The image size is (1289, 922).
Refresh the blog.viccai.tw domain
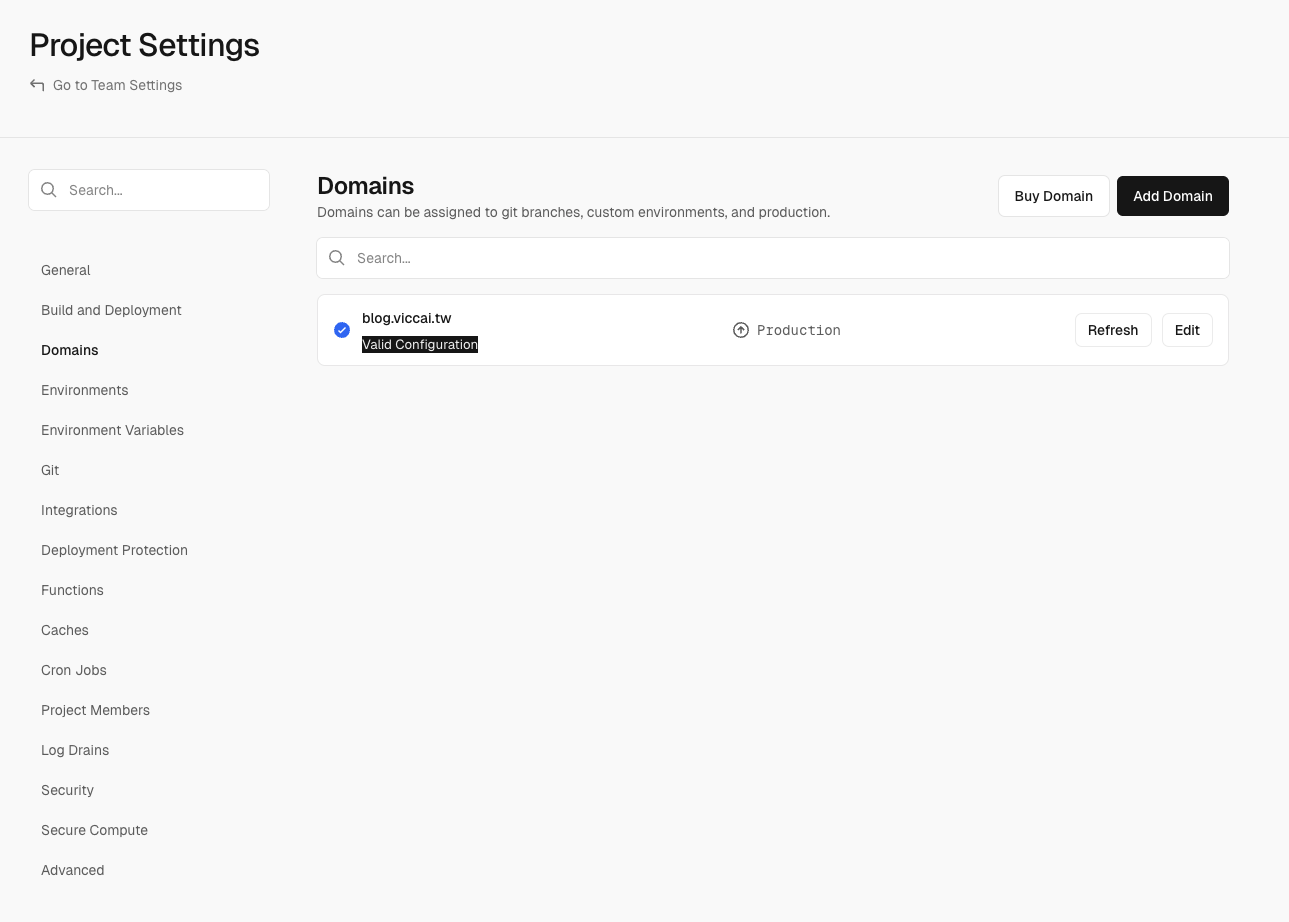1112,330
